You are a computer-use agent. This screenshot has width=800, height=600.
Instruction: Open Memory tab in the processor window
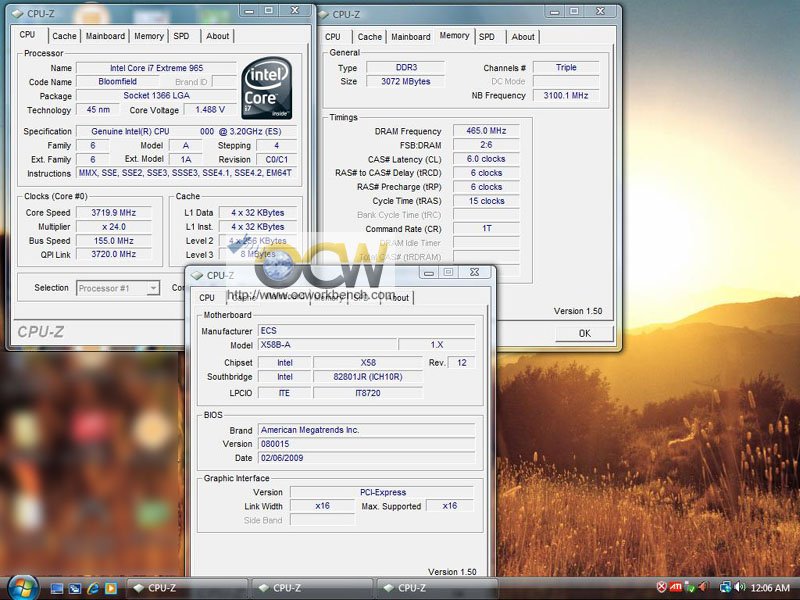149,36
